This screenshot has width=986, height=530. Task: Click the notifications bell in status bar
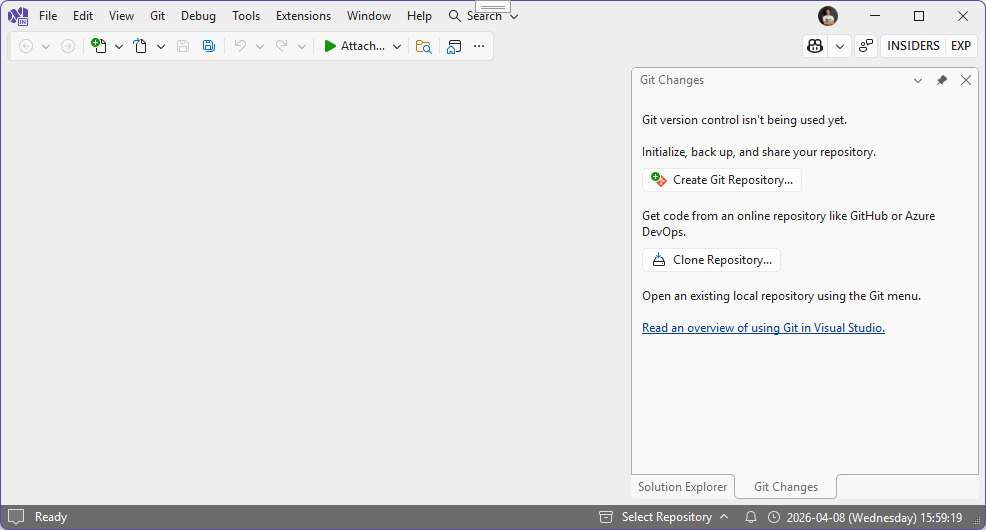751,517
